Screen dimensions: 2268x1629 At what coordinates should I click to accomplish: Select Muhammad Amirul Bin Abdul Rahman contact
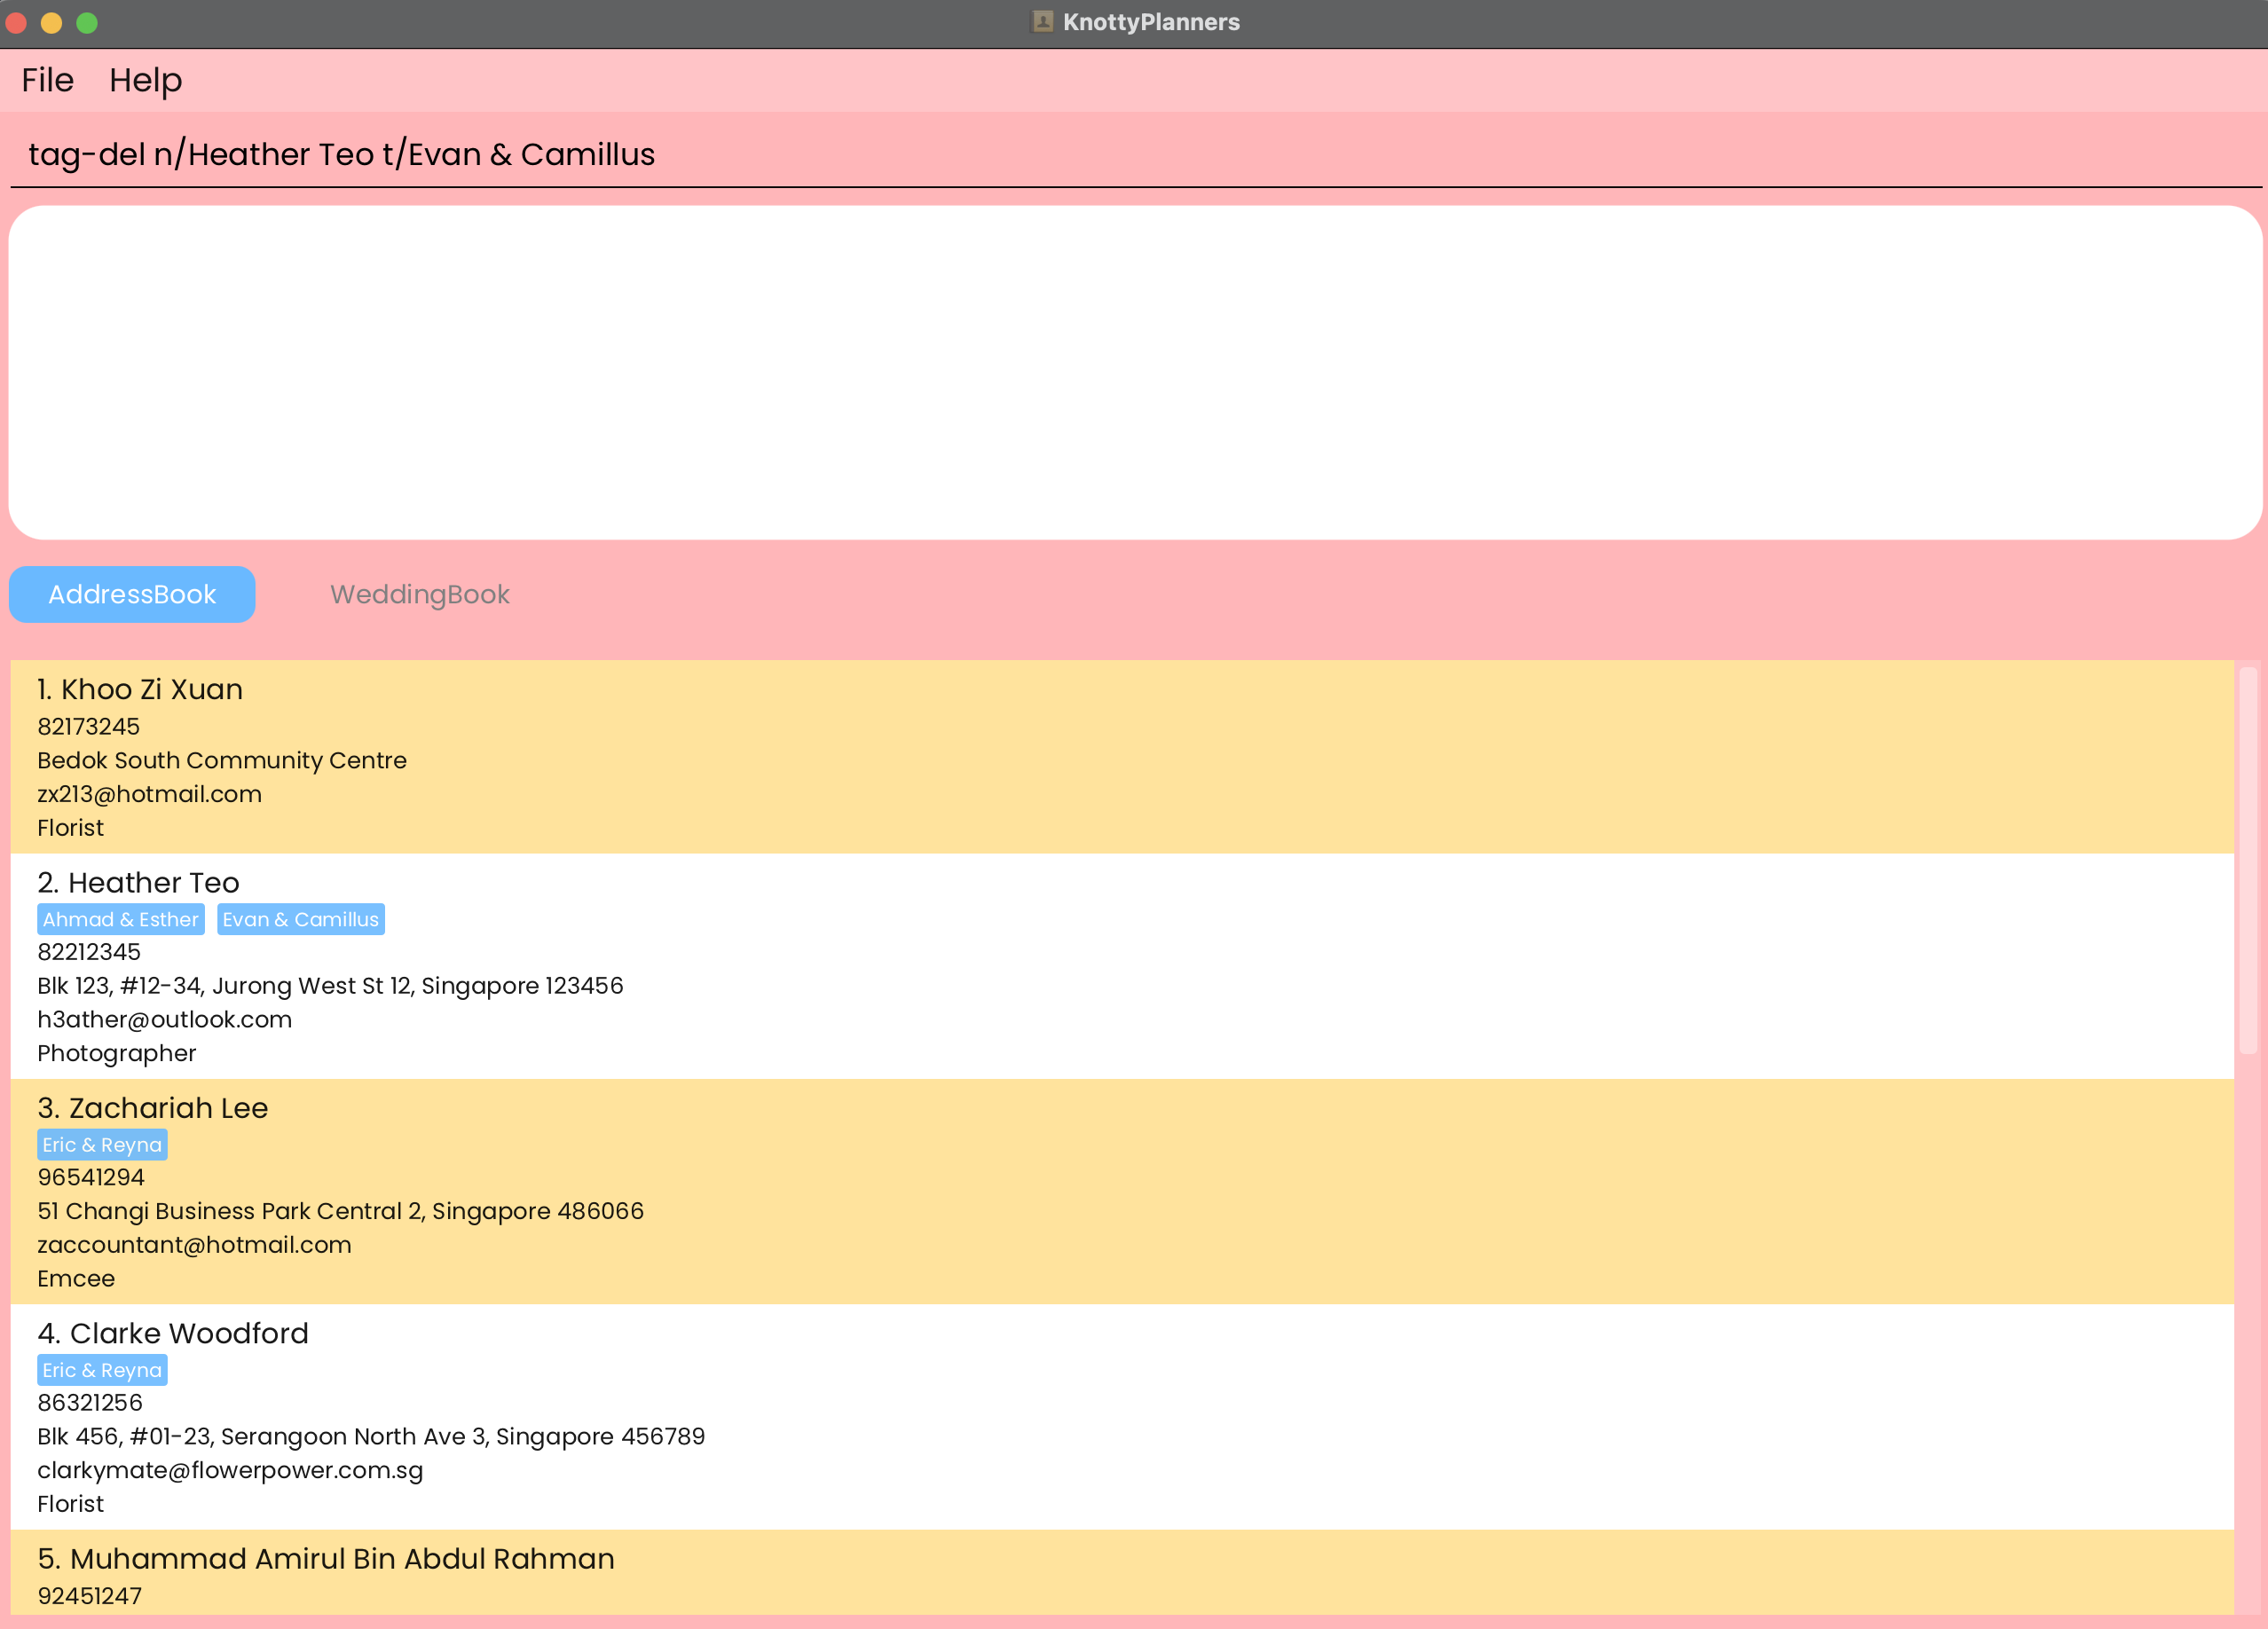click(x=340, y=1558)
